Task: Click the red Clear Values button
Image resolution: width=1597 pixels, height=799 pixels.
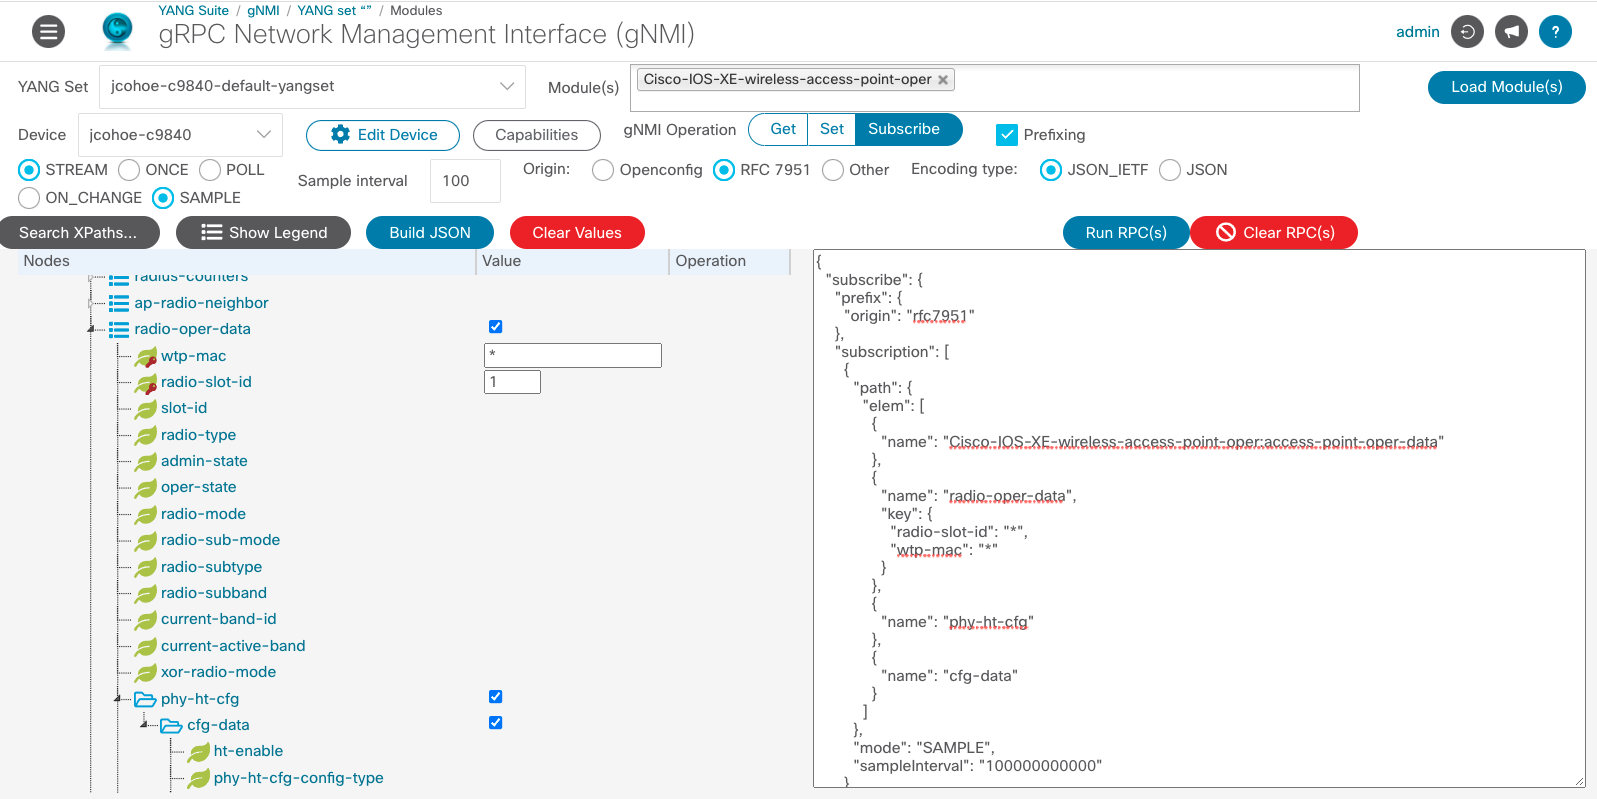Action: [x=577, y=233]
